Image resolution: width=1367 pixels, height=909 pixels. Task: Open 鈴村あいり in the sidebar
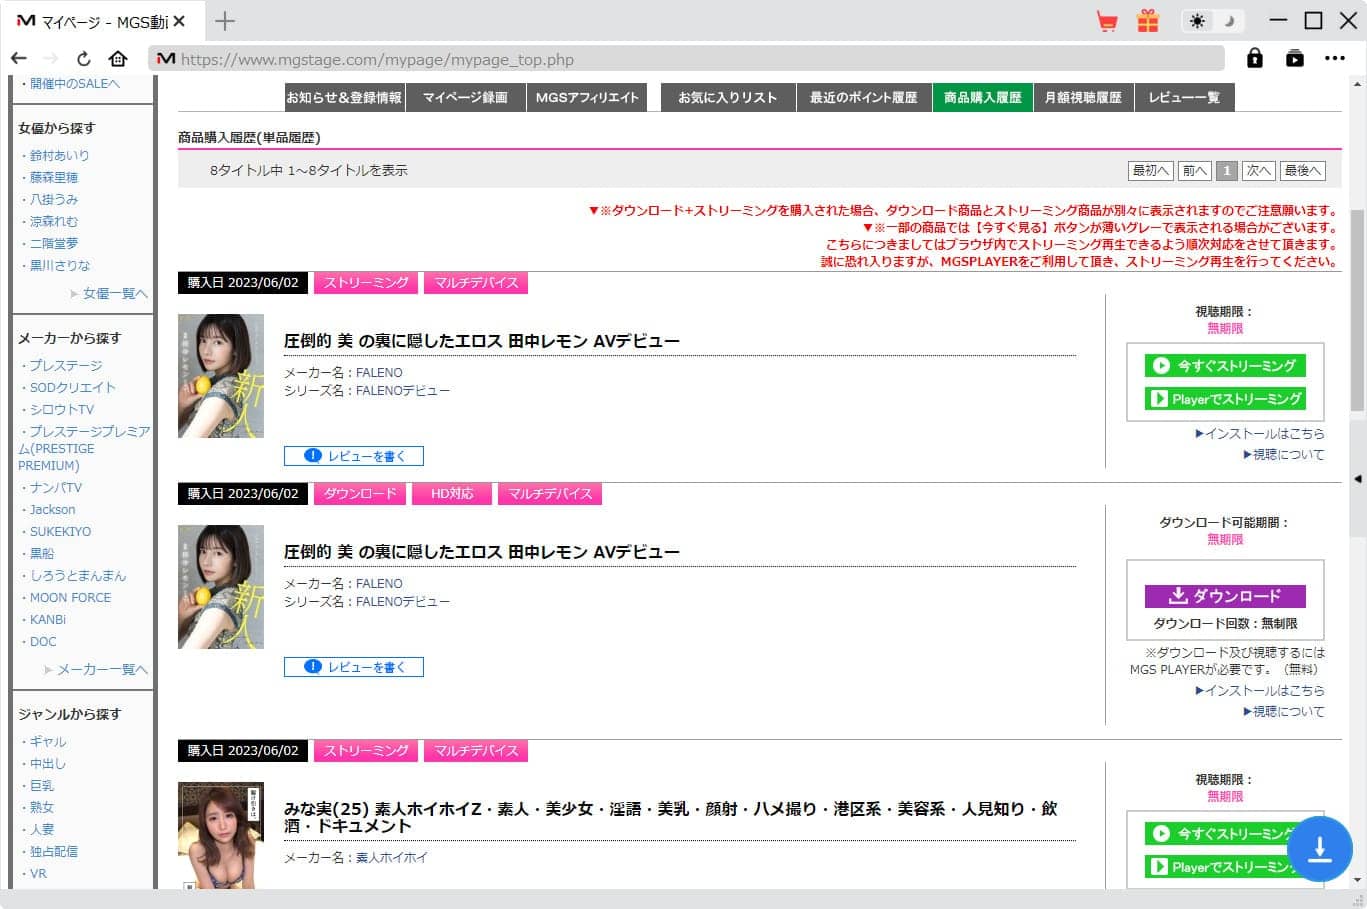point(59,156)
